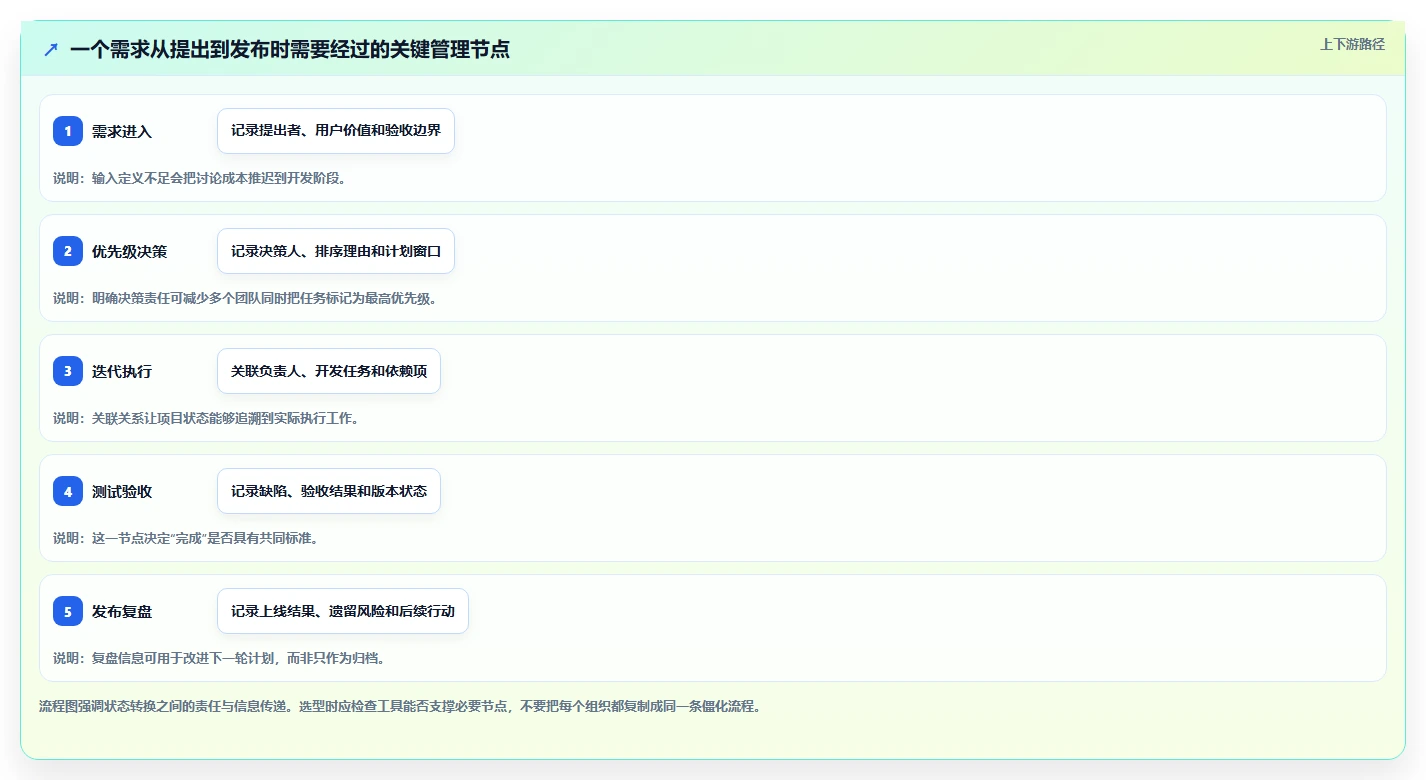Select the 发布复盘 step title

click(x=122, y=612)
